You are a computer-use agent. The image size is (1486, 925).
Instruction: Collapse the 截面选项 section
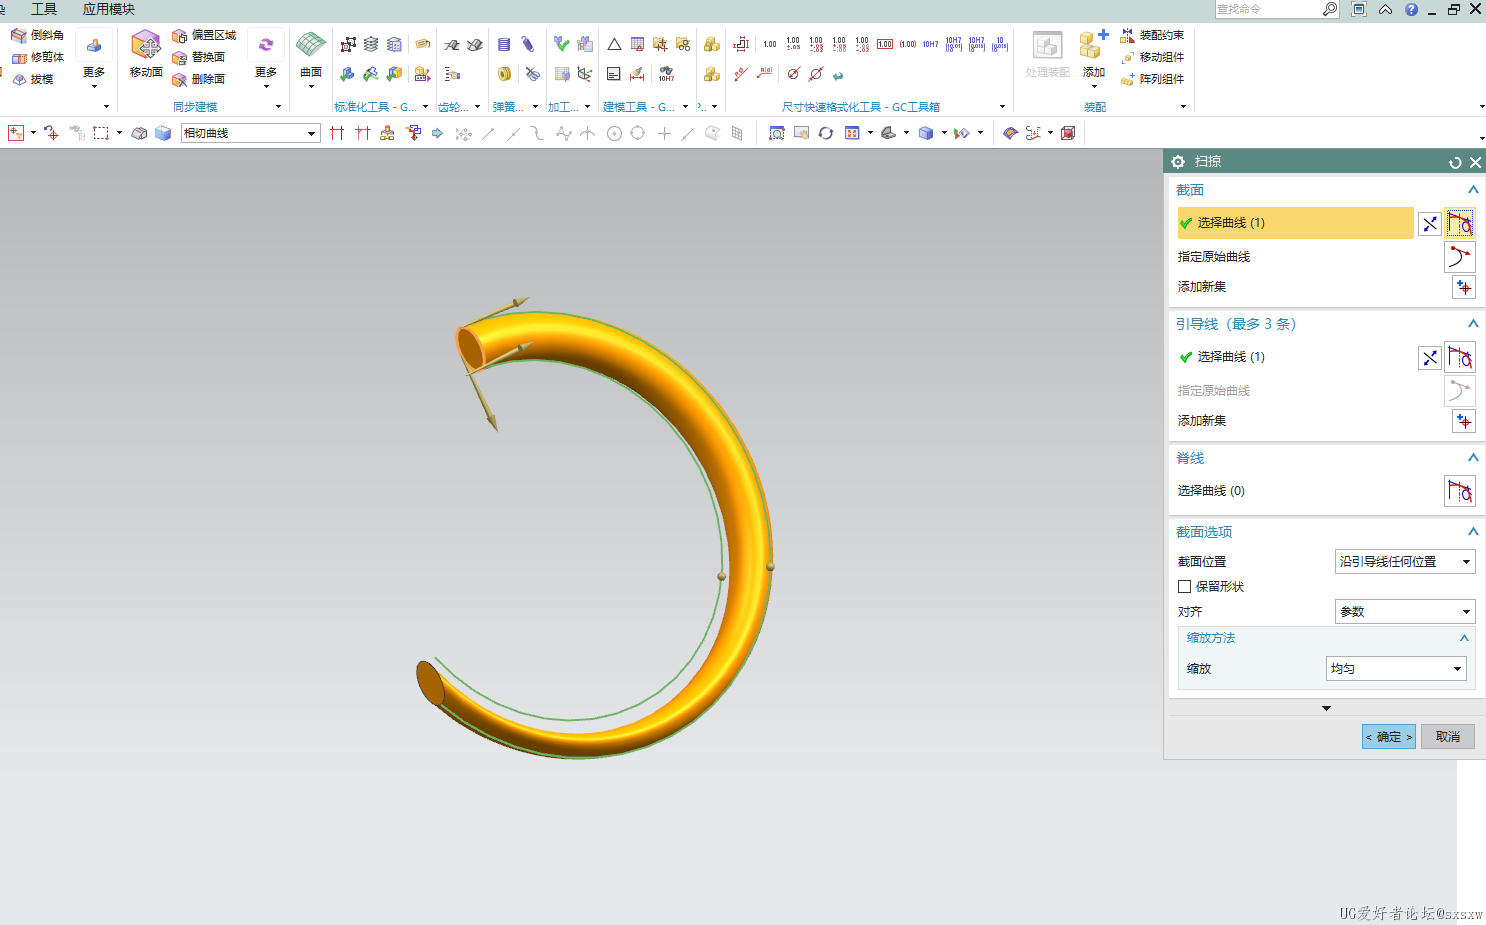coord(1473,532)
